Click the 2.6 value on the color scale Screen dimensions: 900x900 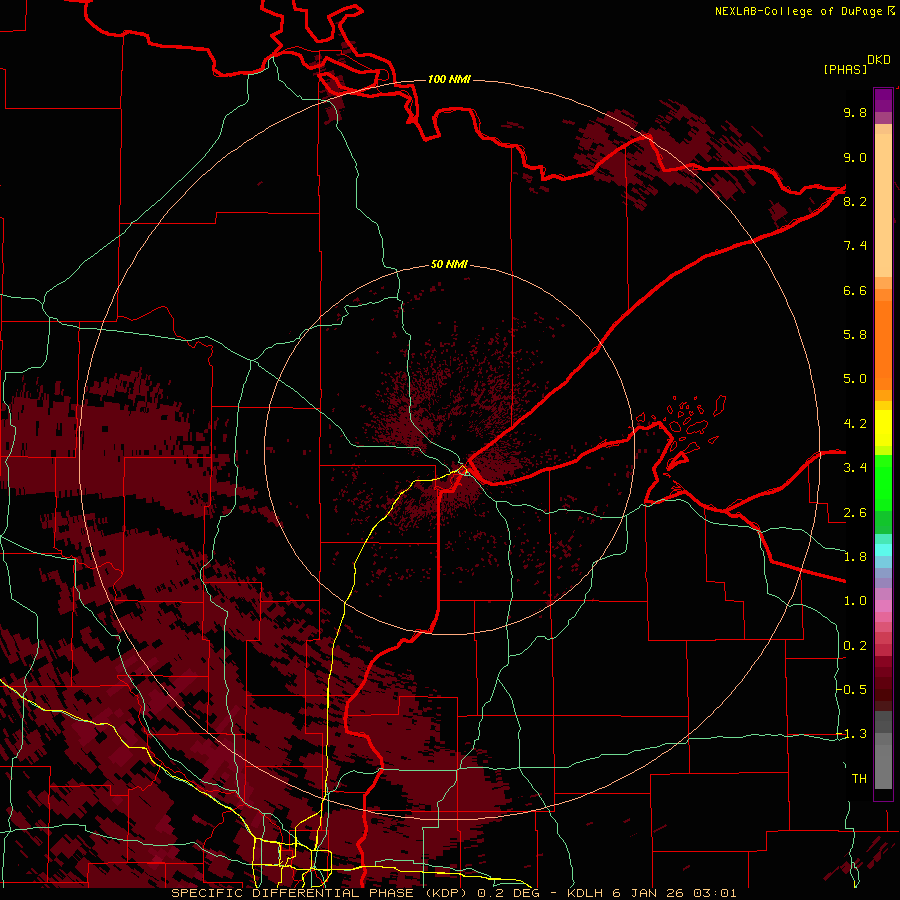[855, 513]
